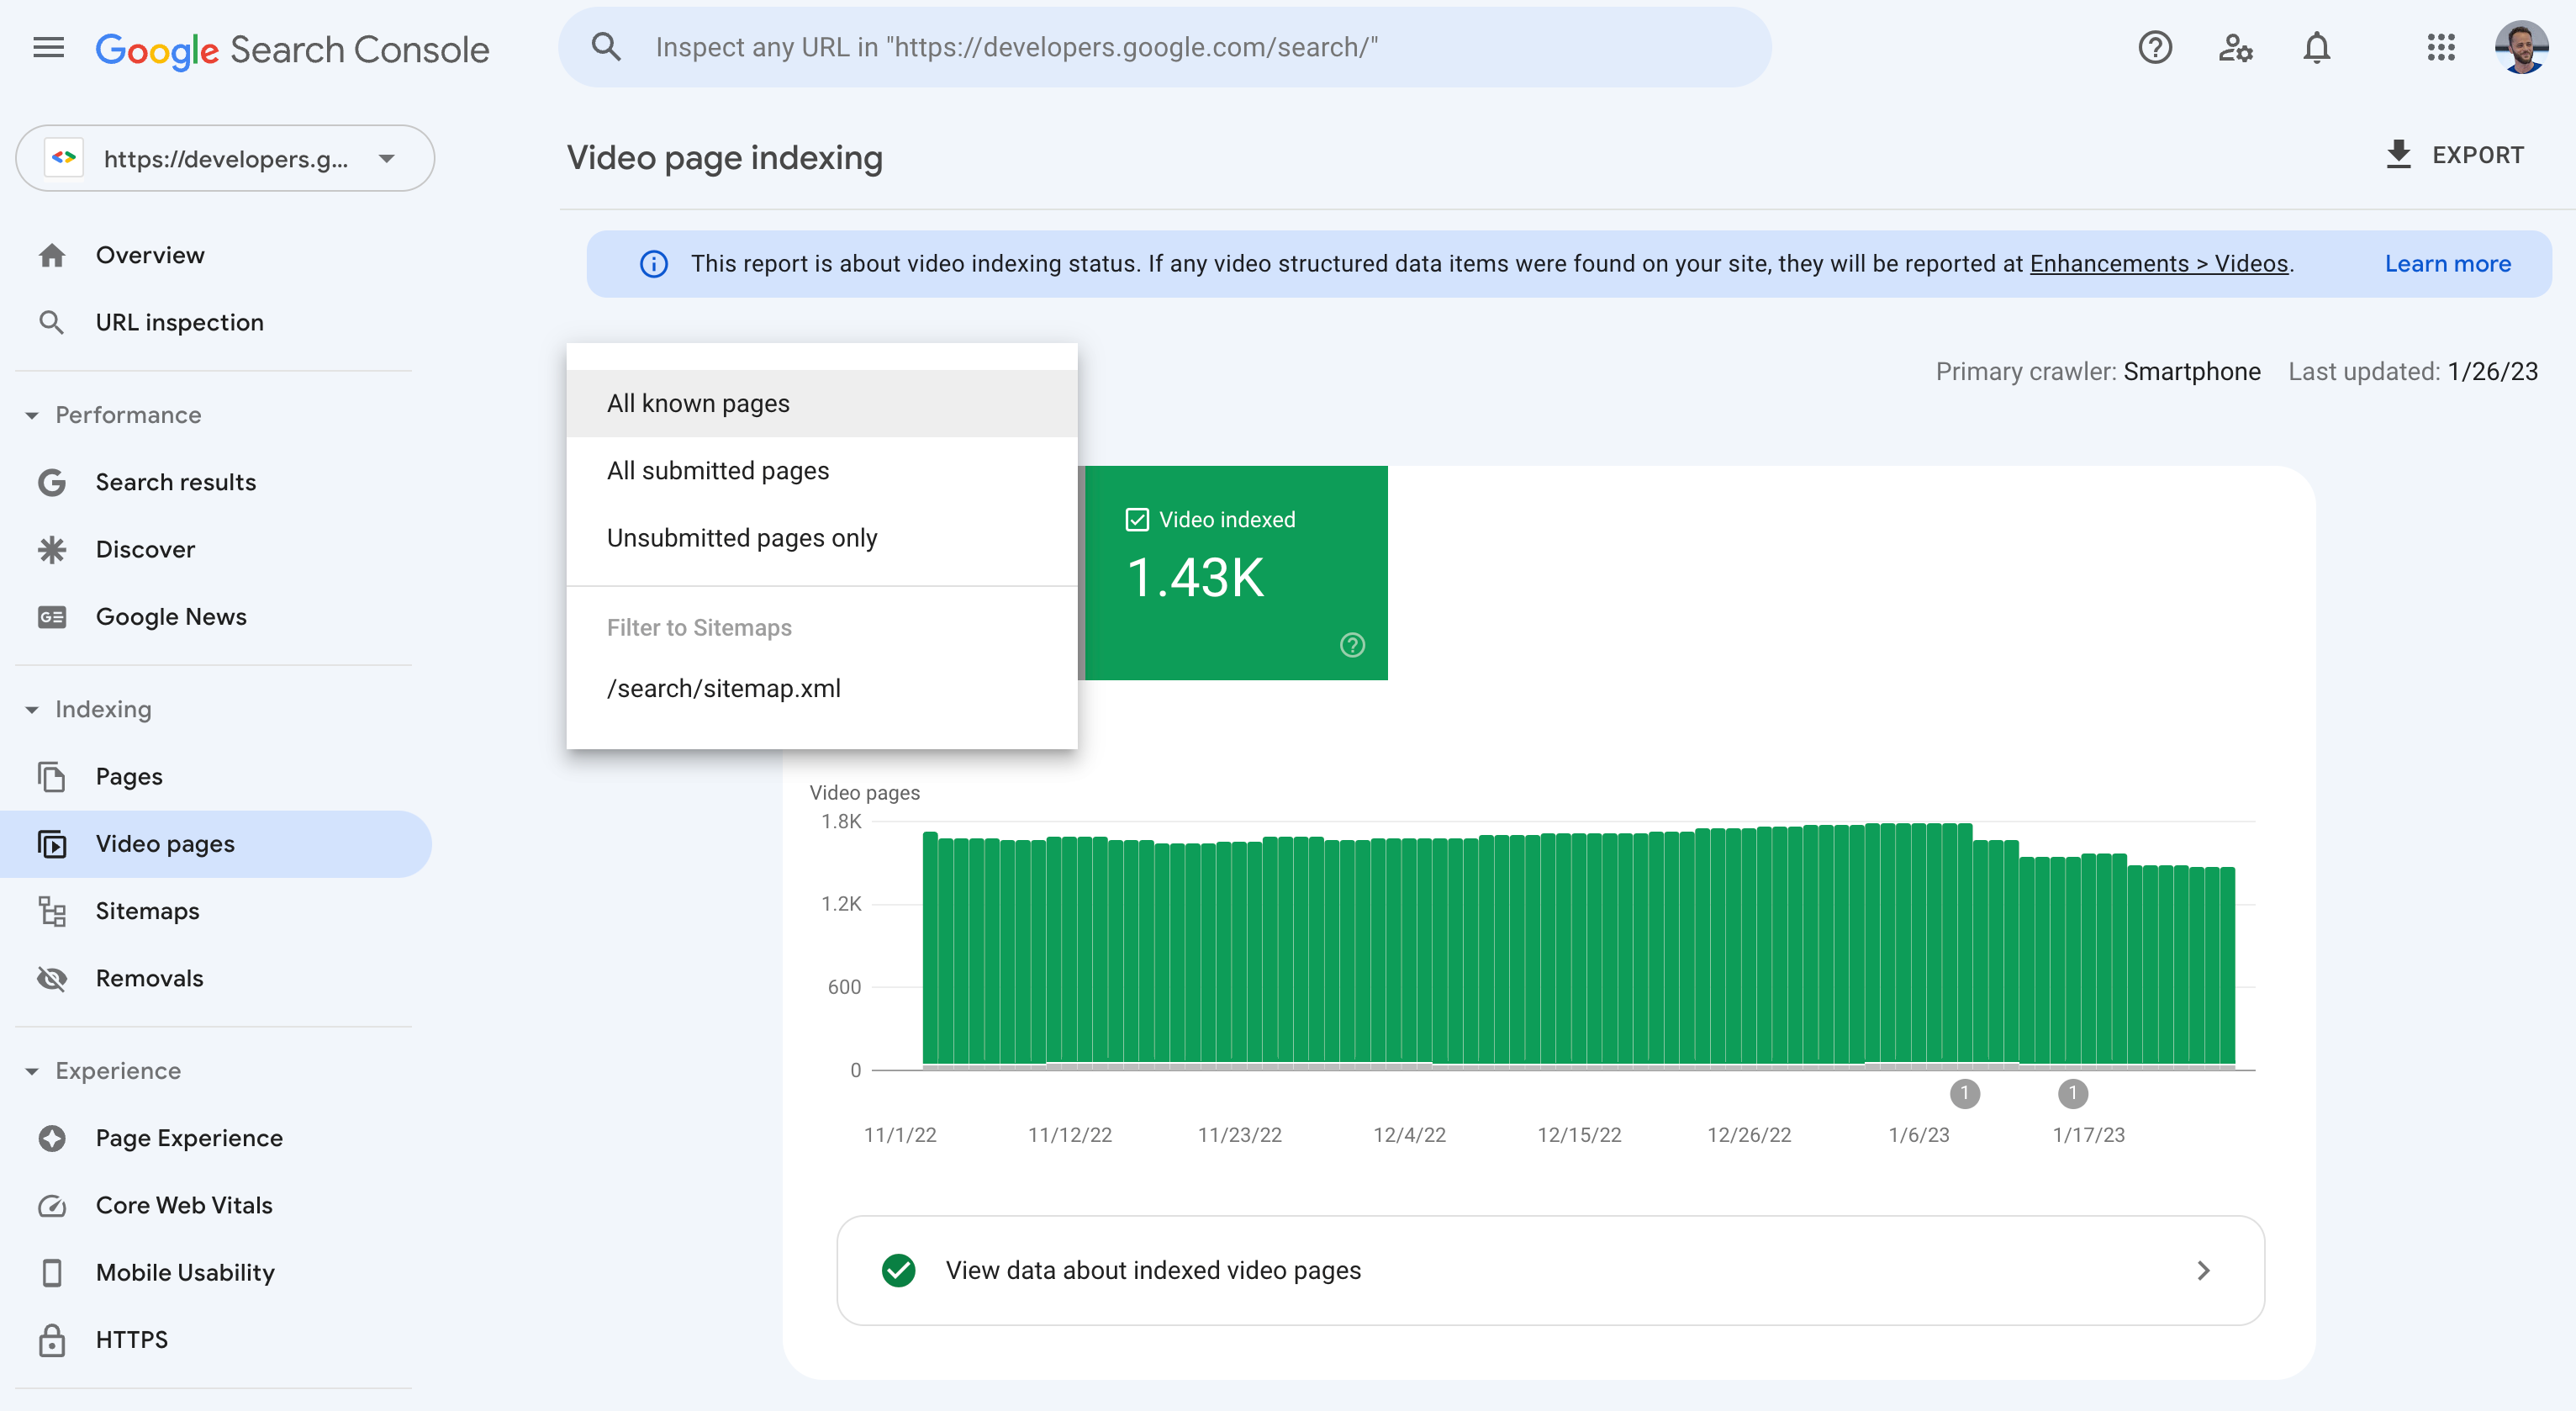Click the Learn more link
2576x1411 pixels.
coord(2447,262)
